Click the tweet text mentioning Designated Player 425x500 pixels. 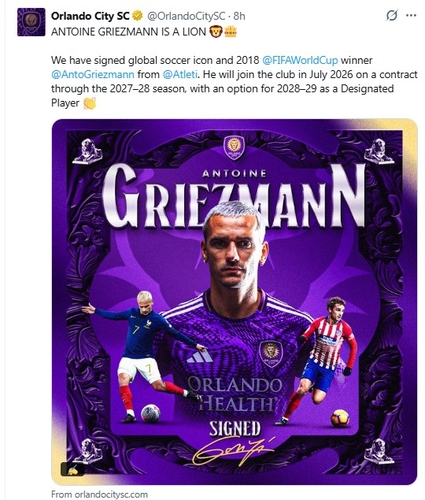coord(234,82)
